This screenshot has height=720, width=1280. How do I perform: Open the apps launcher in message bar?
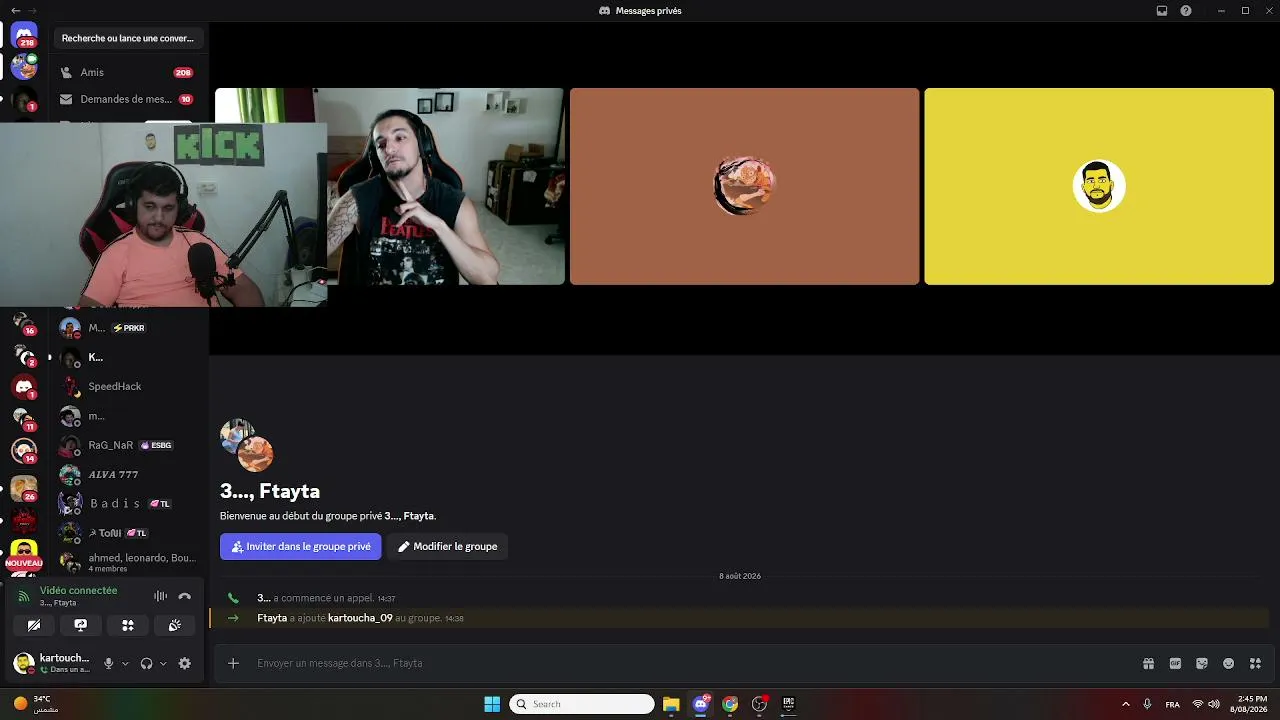tap(1256, 663)
